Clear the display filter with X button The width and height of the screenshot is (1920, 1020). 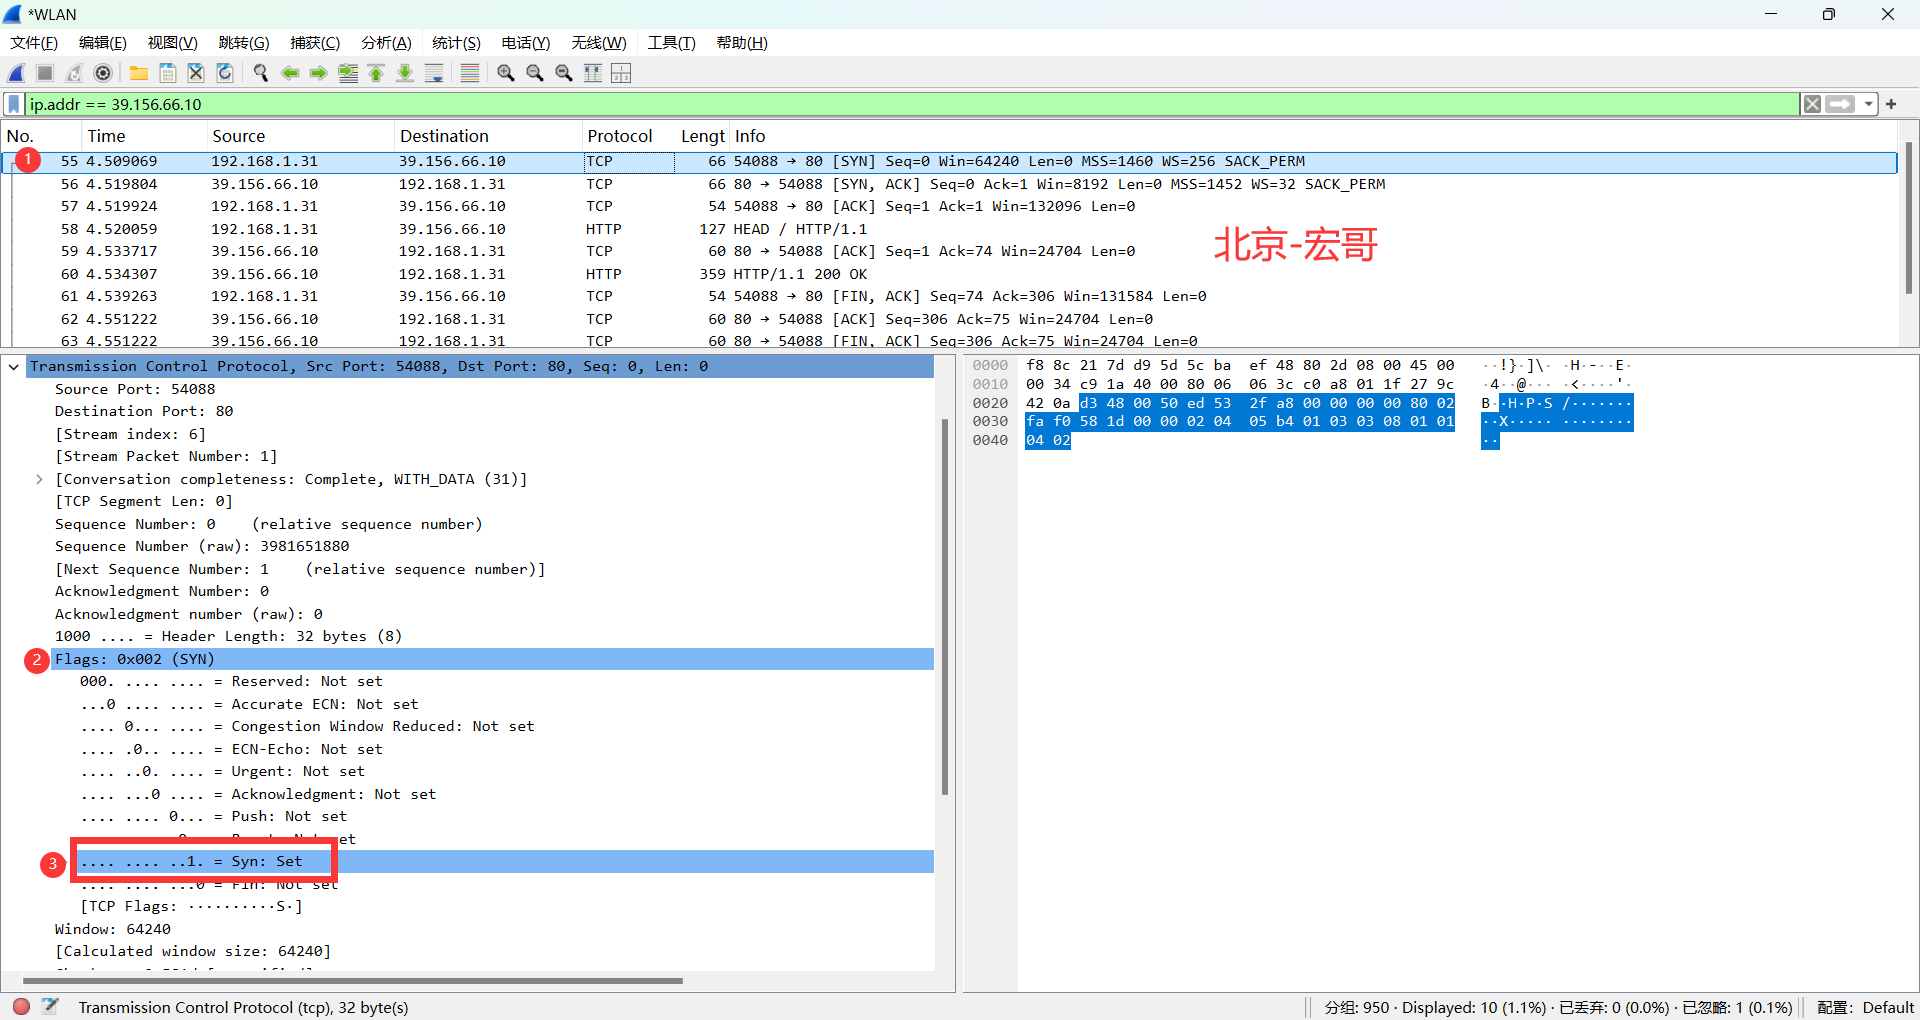1812,104
